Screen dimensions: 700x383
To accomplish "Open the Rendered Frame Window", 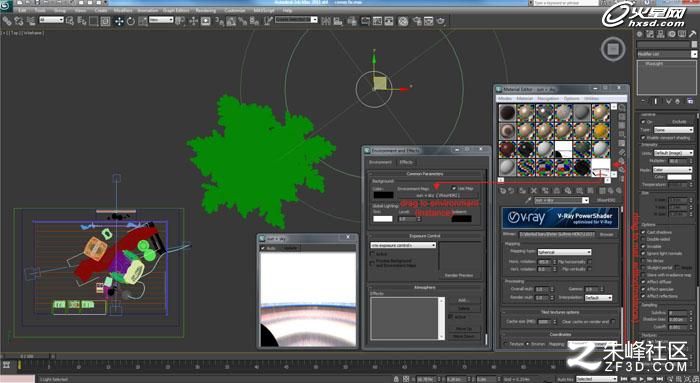I will click(429, 21).
